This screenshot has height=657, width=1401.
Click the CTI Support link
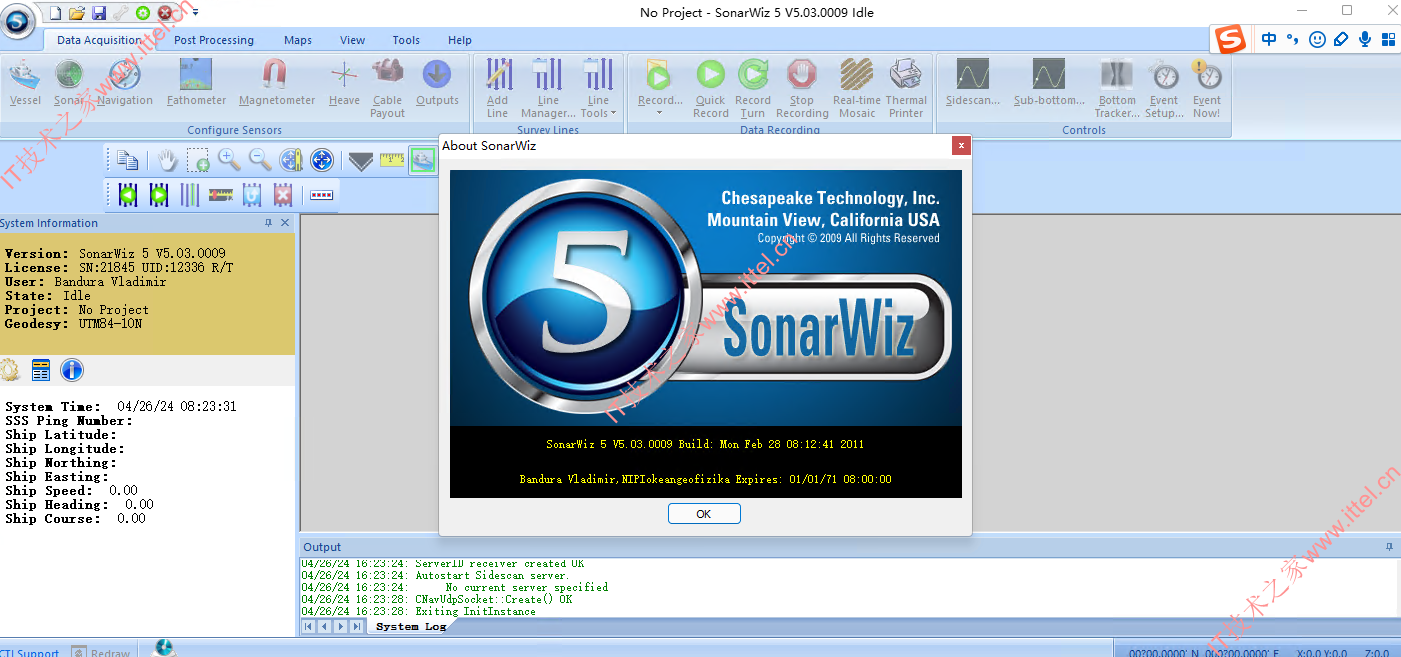coord(30,653)
